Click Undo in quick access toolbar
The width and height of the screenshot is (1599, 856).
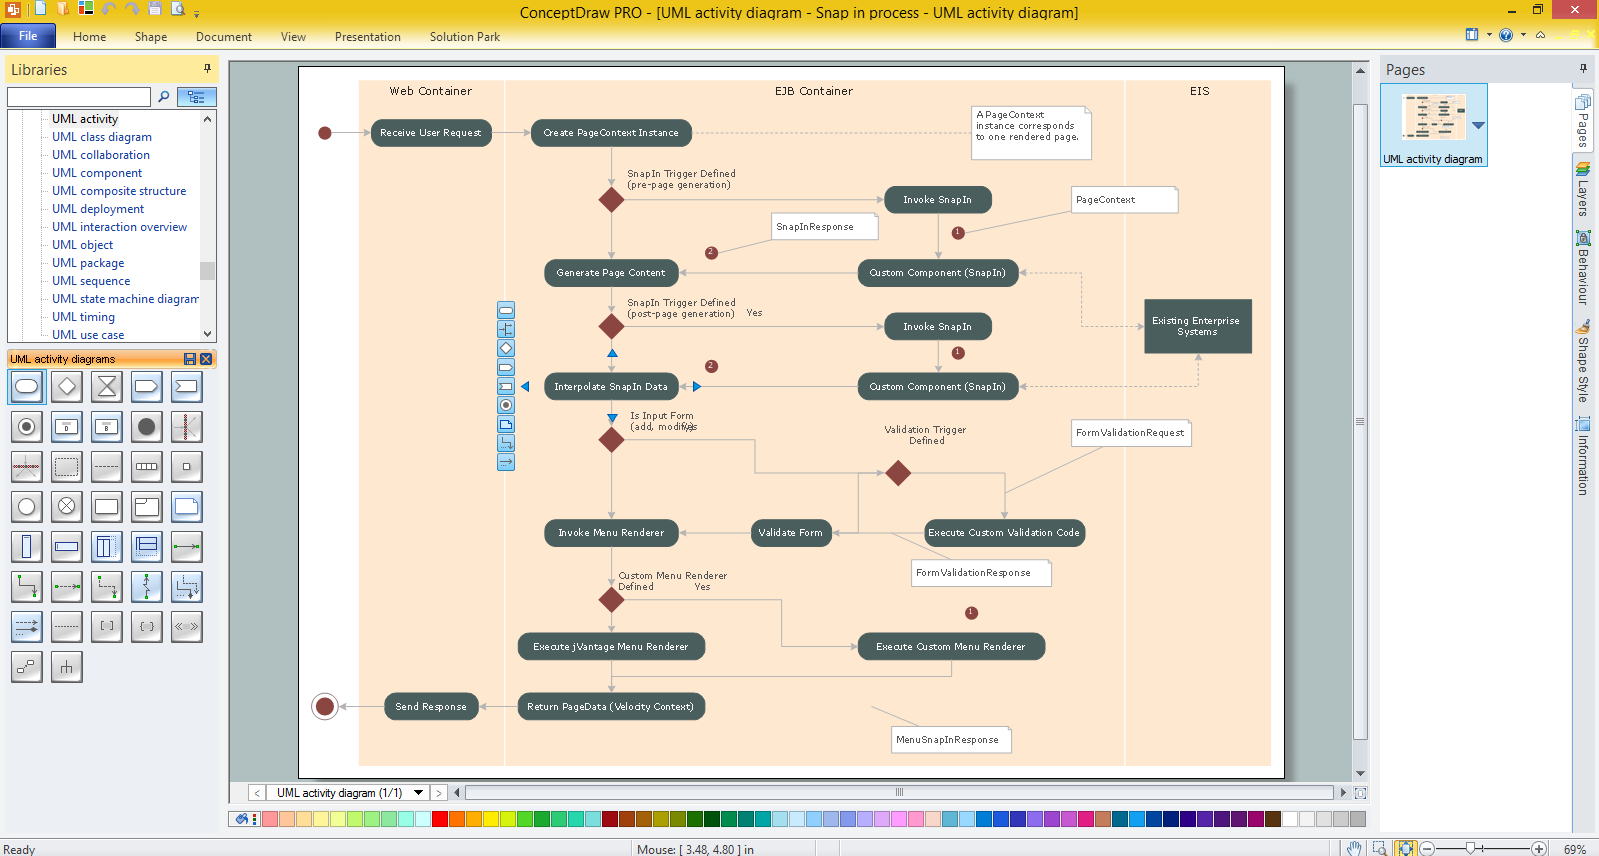(108, 9)
